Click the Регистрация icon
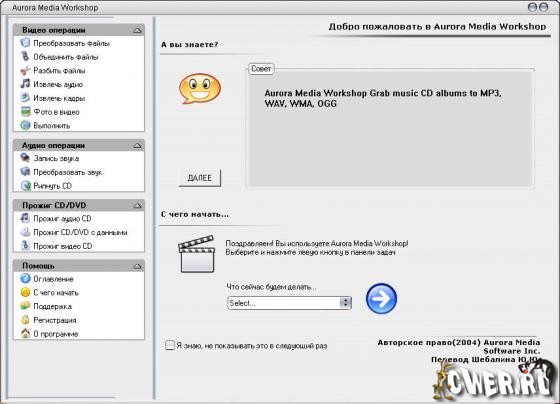The width and height of the screenshot is (560, 404). click(x=25, y=320)
